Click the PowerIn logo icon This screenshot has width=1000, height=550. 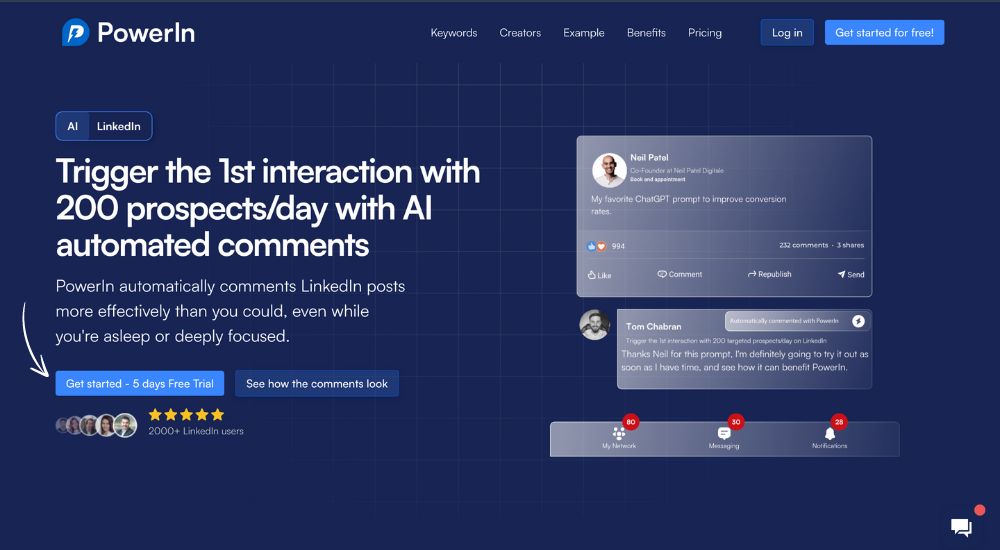coord(76,33)
